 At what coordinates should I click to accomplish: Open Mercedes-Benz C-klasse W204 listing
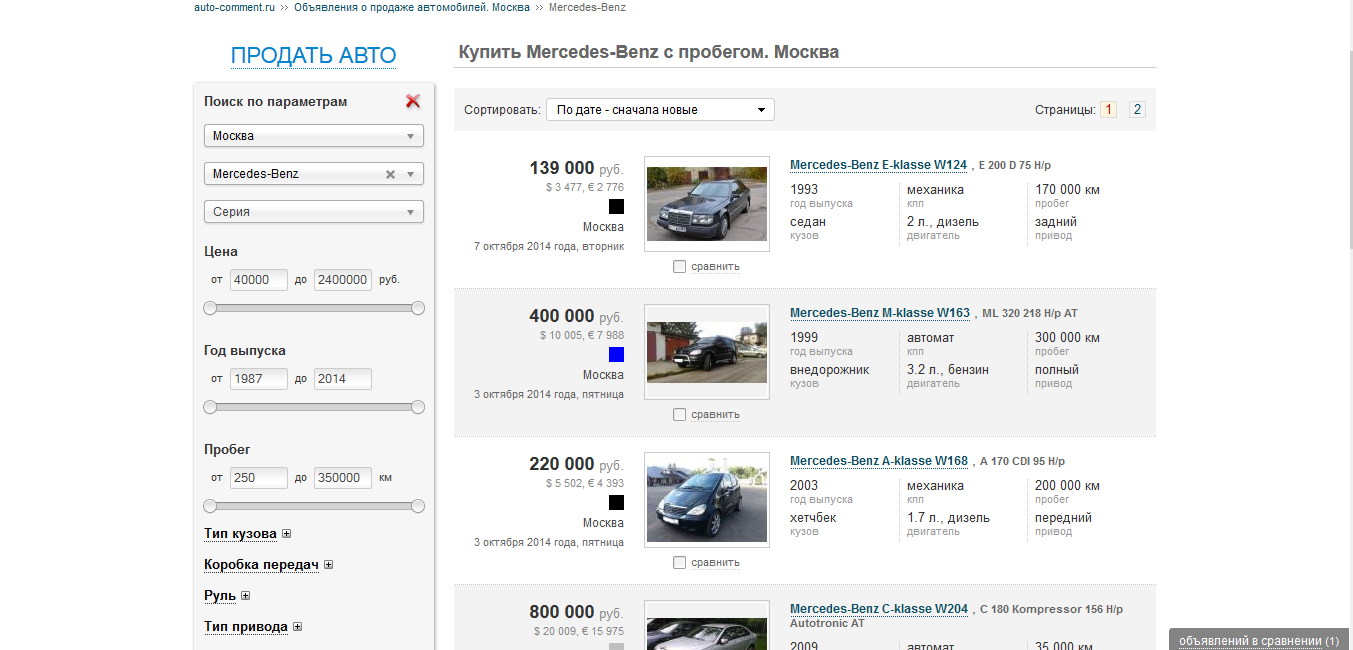(878, 609)
